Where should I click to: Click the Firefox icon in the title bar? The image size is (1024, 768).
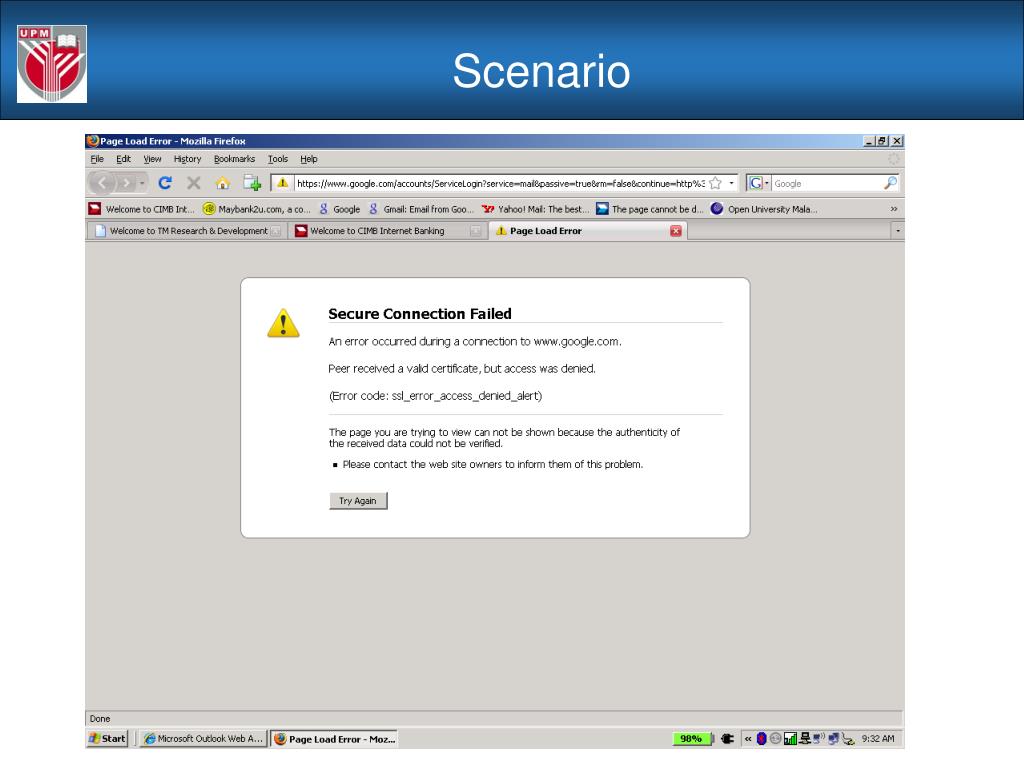tap(93, 140)
